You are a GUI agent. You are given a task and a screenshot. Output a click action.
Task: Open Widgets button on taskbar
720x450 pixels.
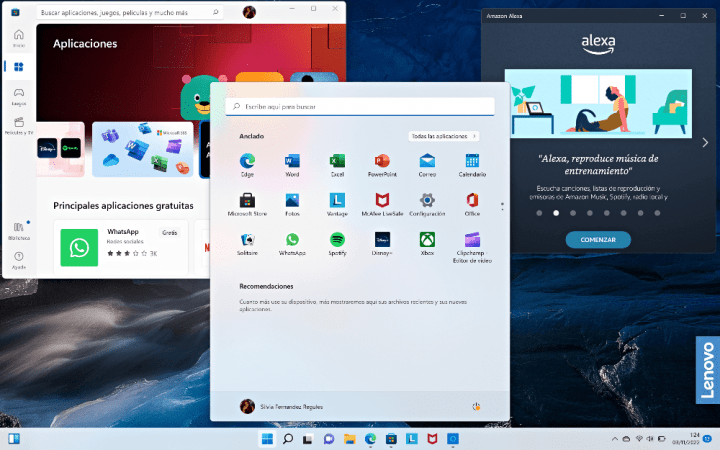click(x=14, y=439)
